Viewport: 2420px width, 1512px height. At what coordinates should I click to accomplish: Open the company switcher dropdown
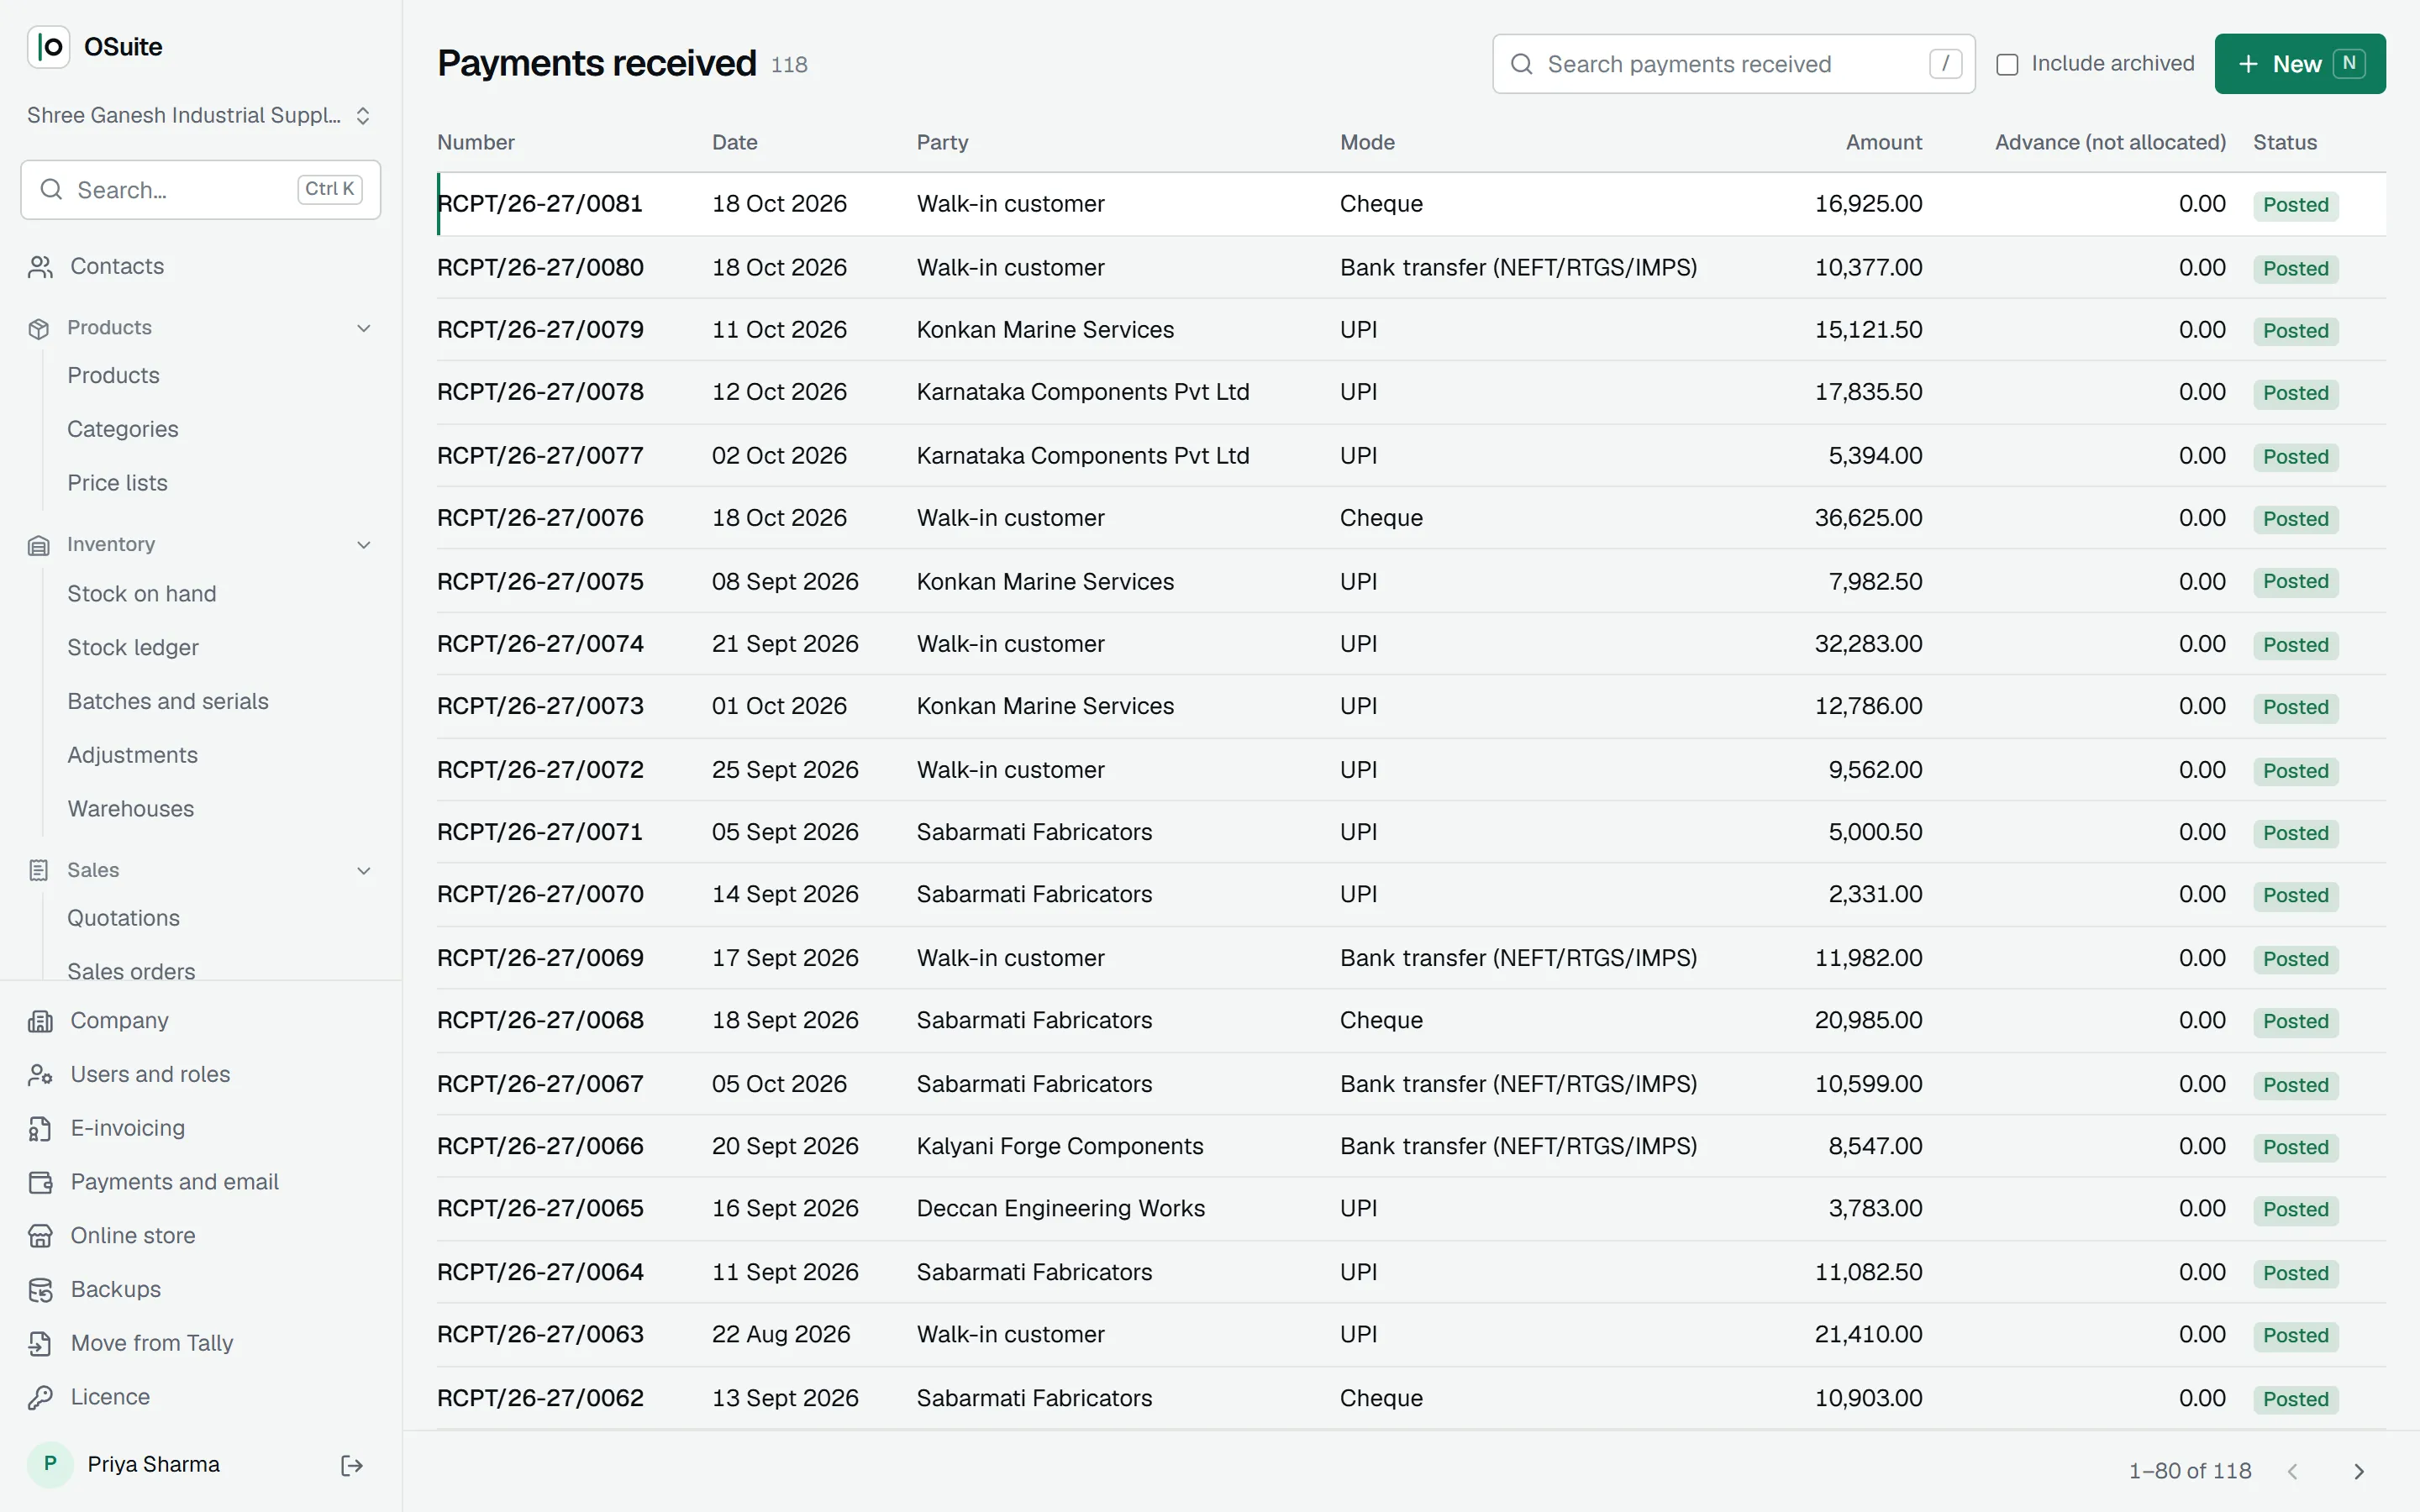(x=200, y=115)
